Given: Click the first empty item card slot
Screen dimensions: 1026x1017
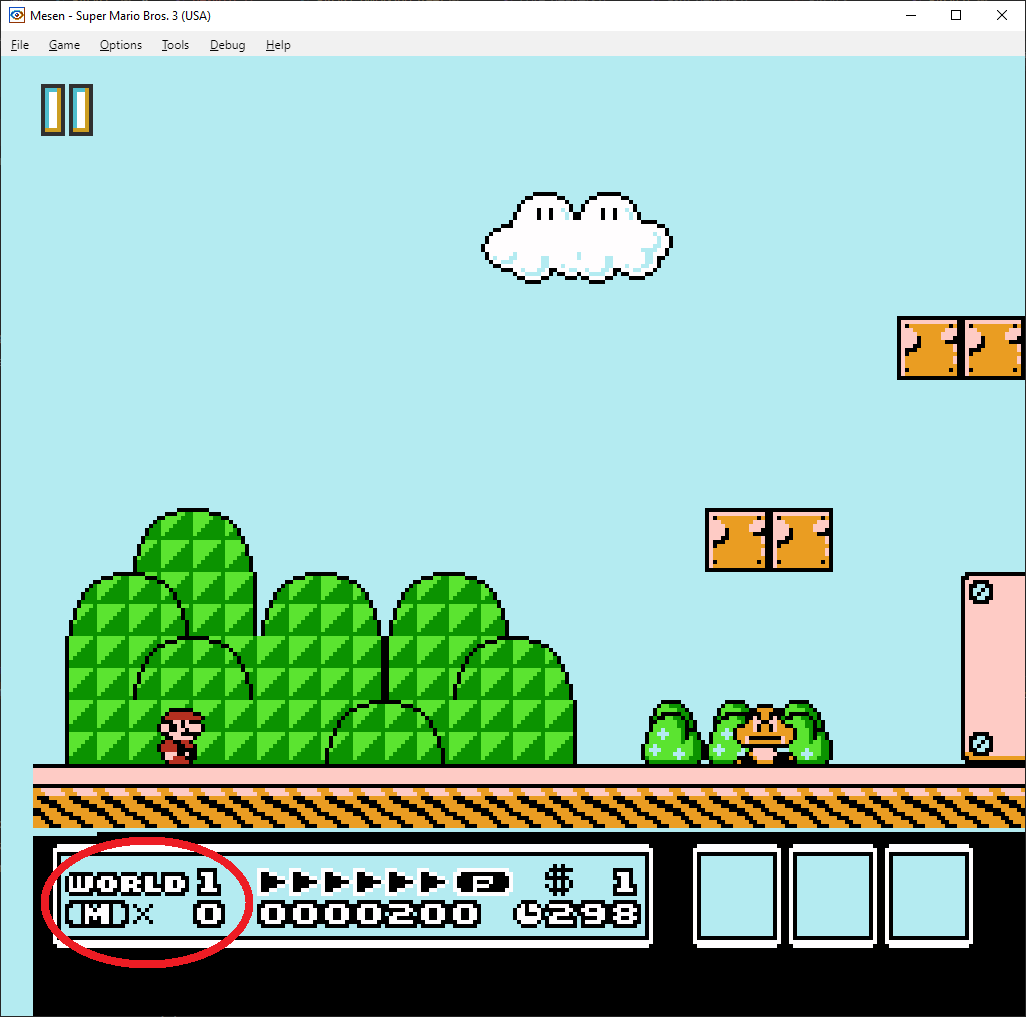Looking at the screenshot, I should tap(737, 895).
